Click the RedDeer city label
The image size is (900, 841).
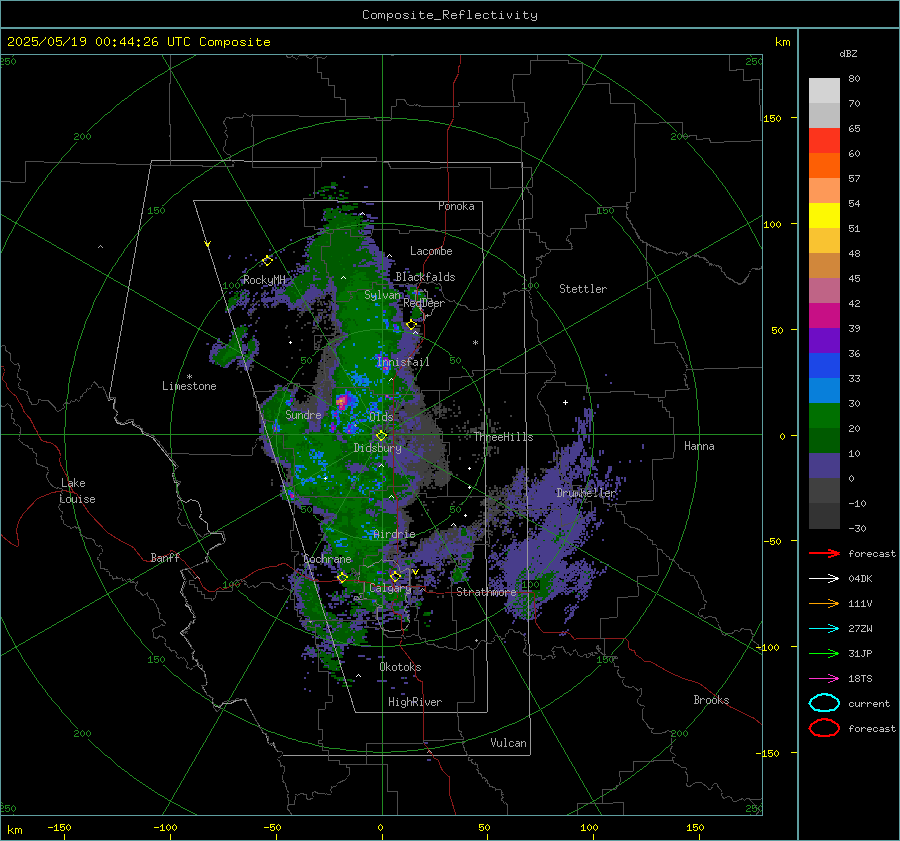(x=424, y=303)
